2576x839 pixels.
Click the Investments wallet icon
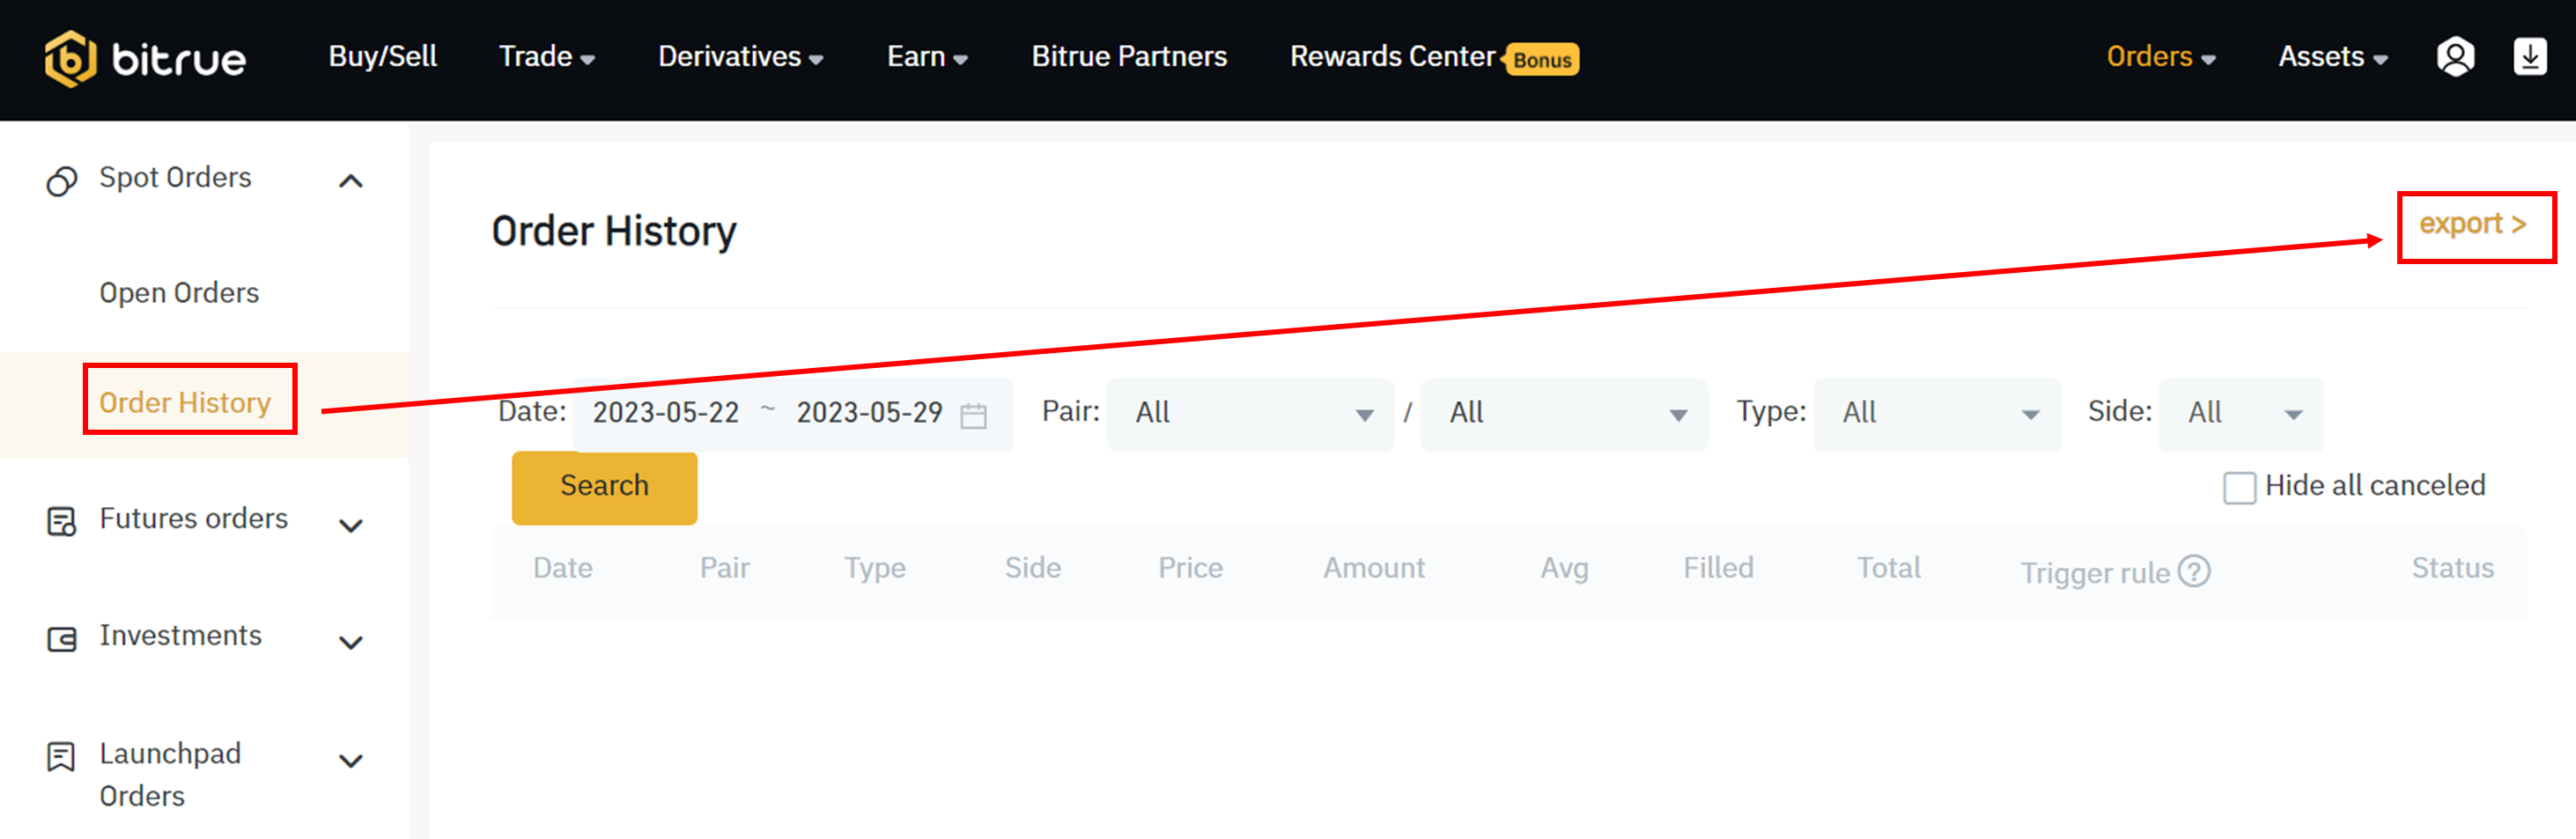62,638
